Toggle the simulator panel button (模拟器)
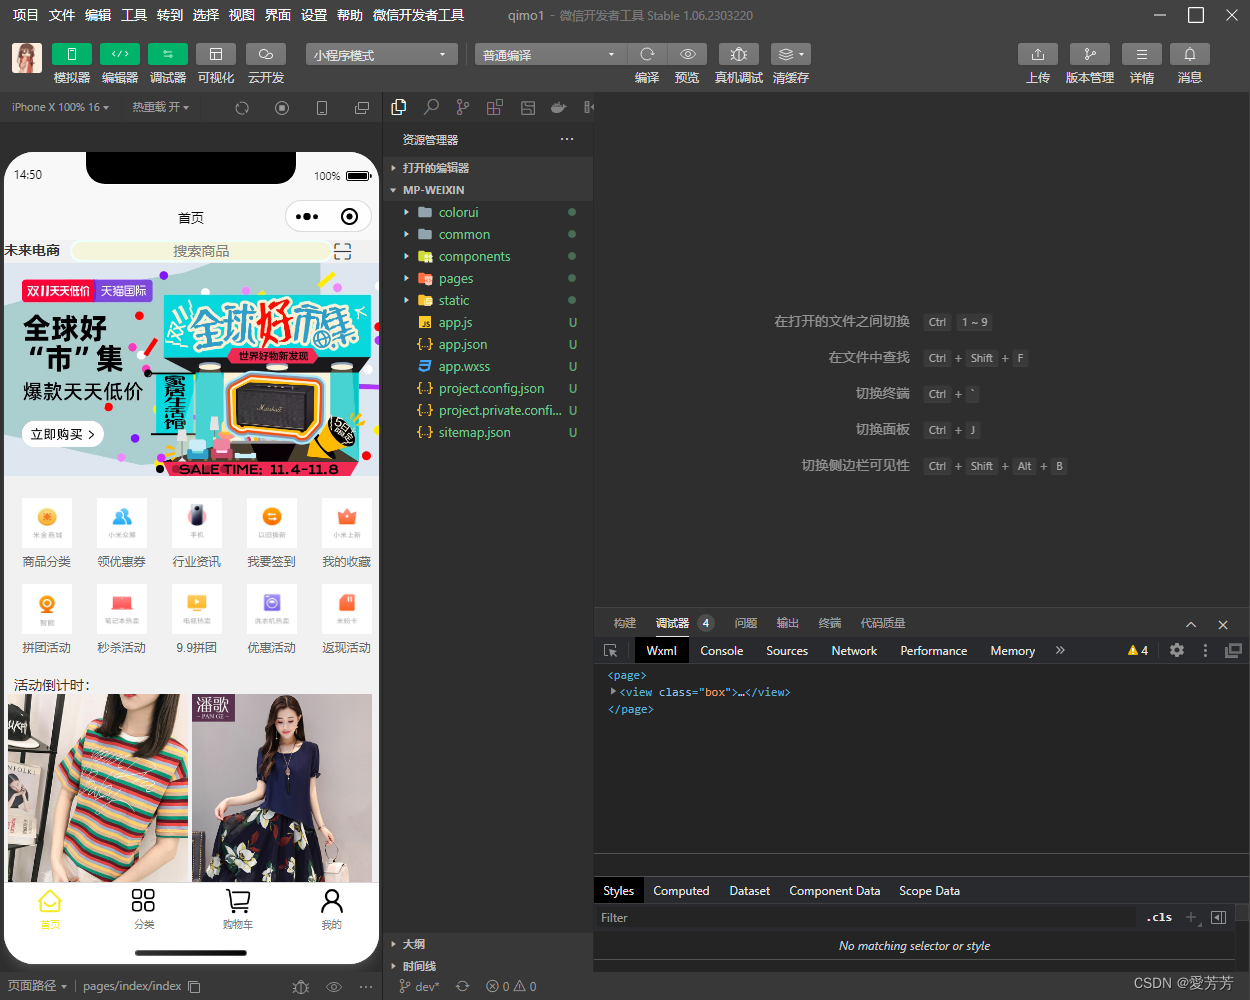Screen dimensions: 1250x1000 point(72,54)
